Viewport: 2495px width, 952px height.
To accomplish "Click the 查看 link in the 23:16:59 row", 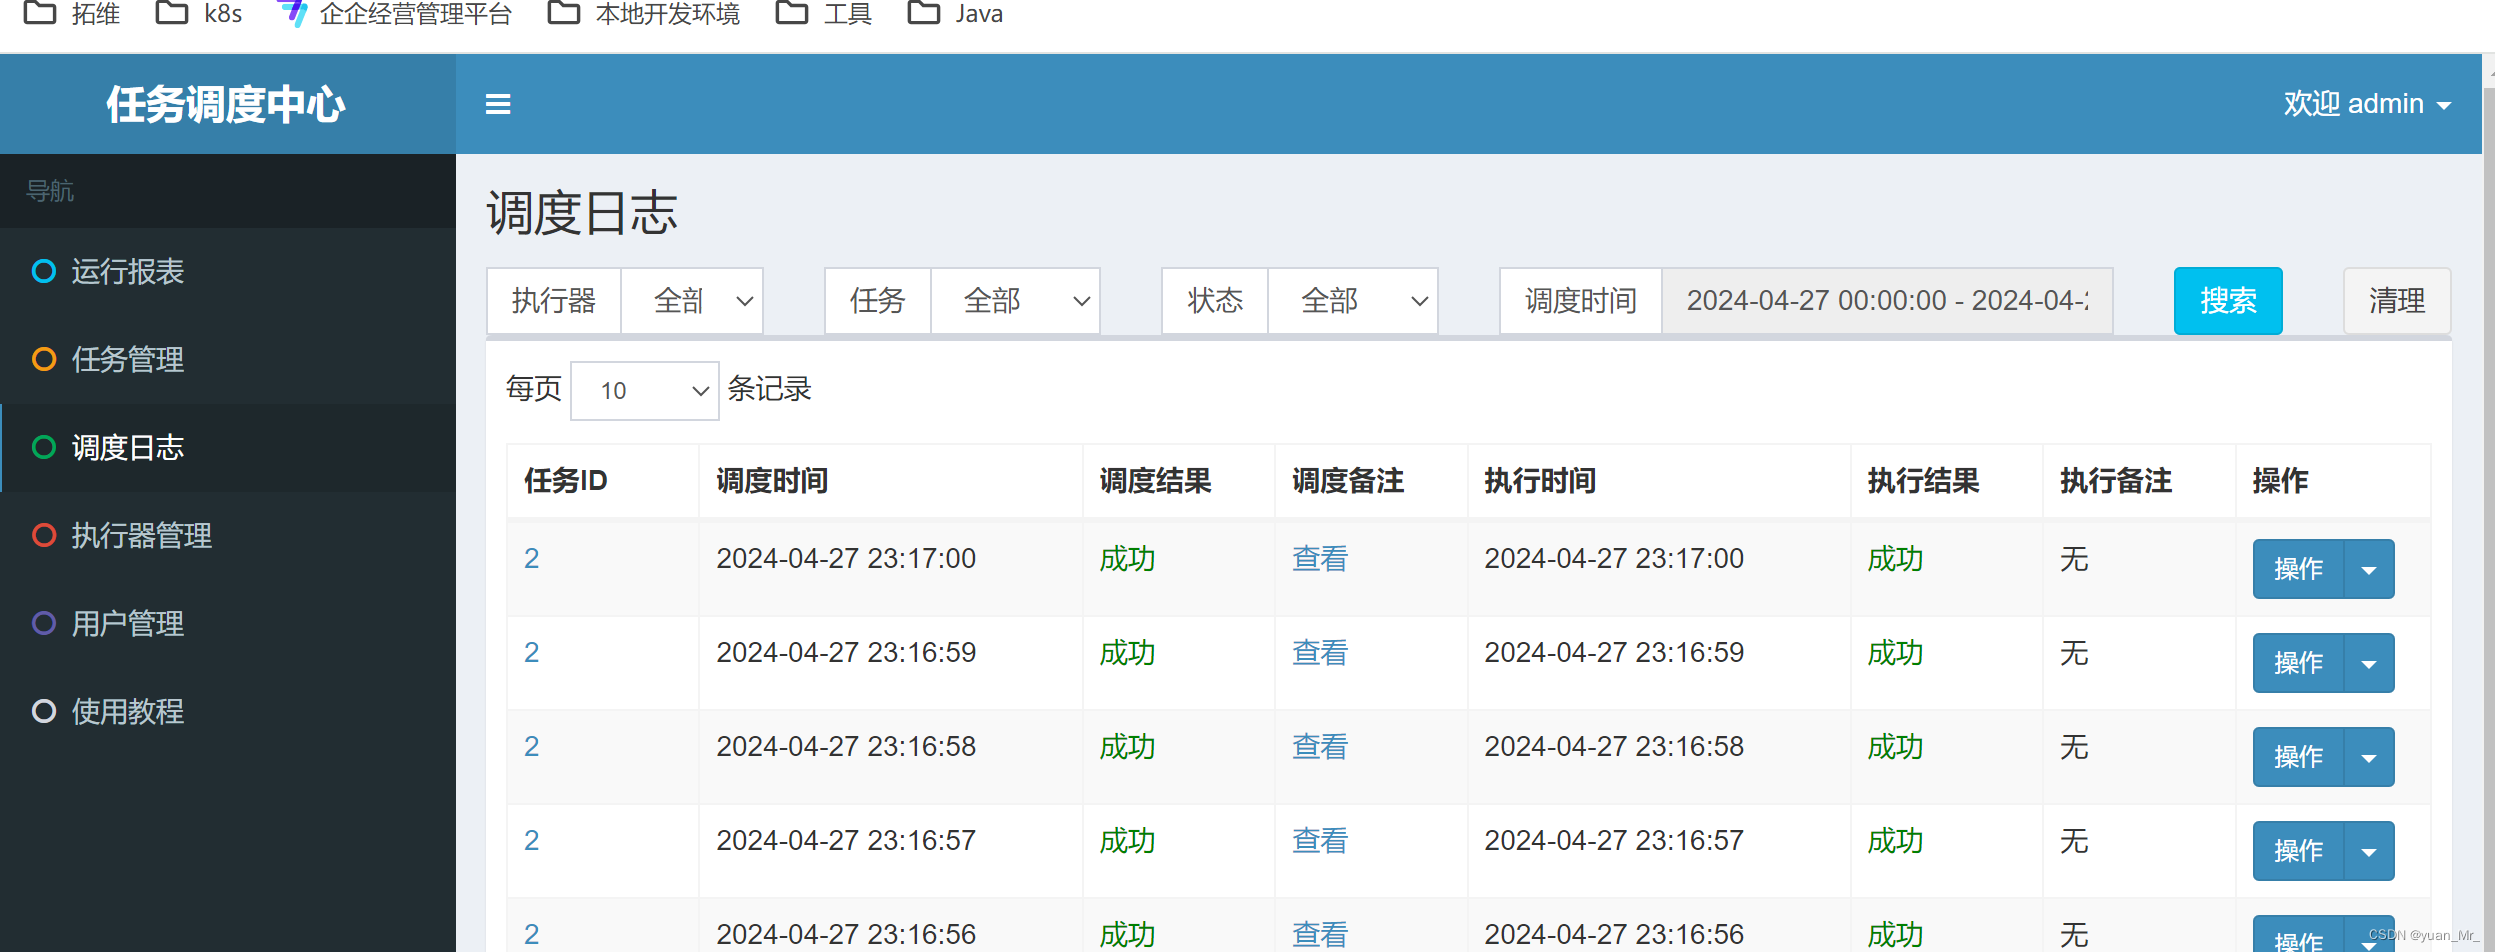I will click(1320, 652).
